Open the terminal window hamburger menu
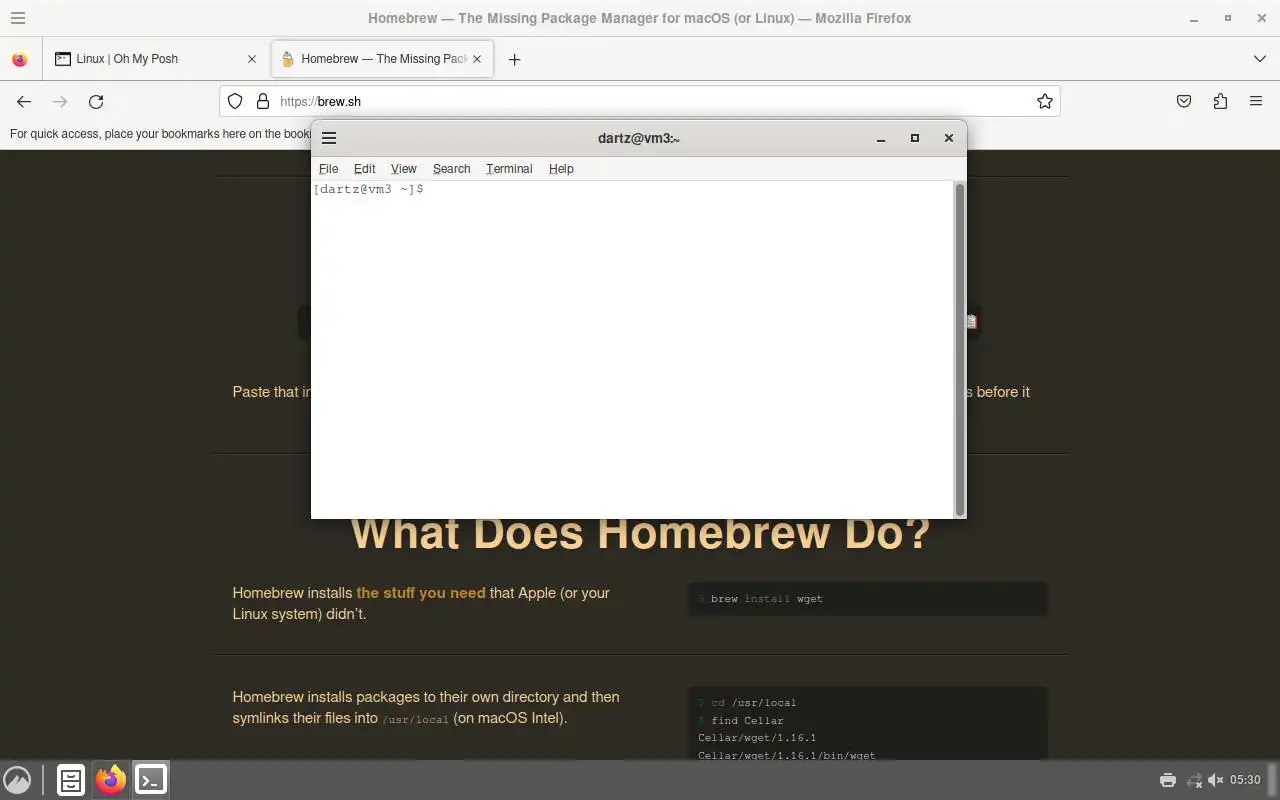Image resolution: width=1280 pixels, height=800 pixels. (x=329, y=138)
